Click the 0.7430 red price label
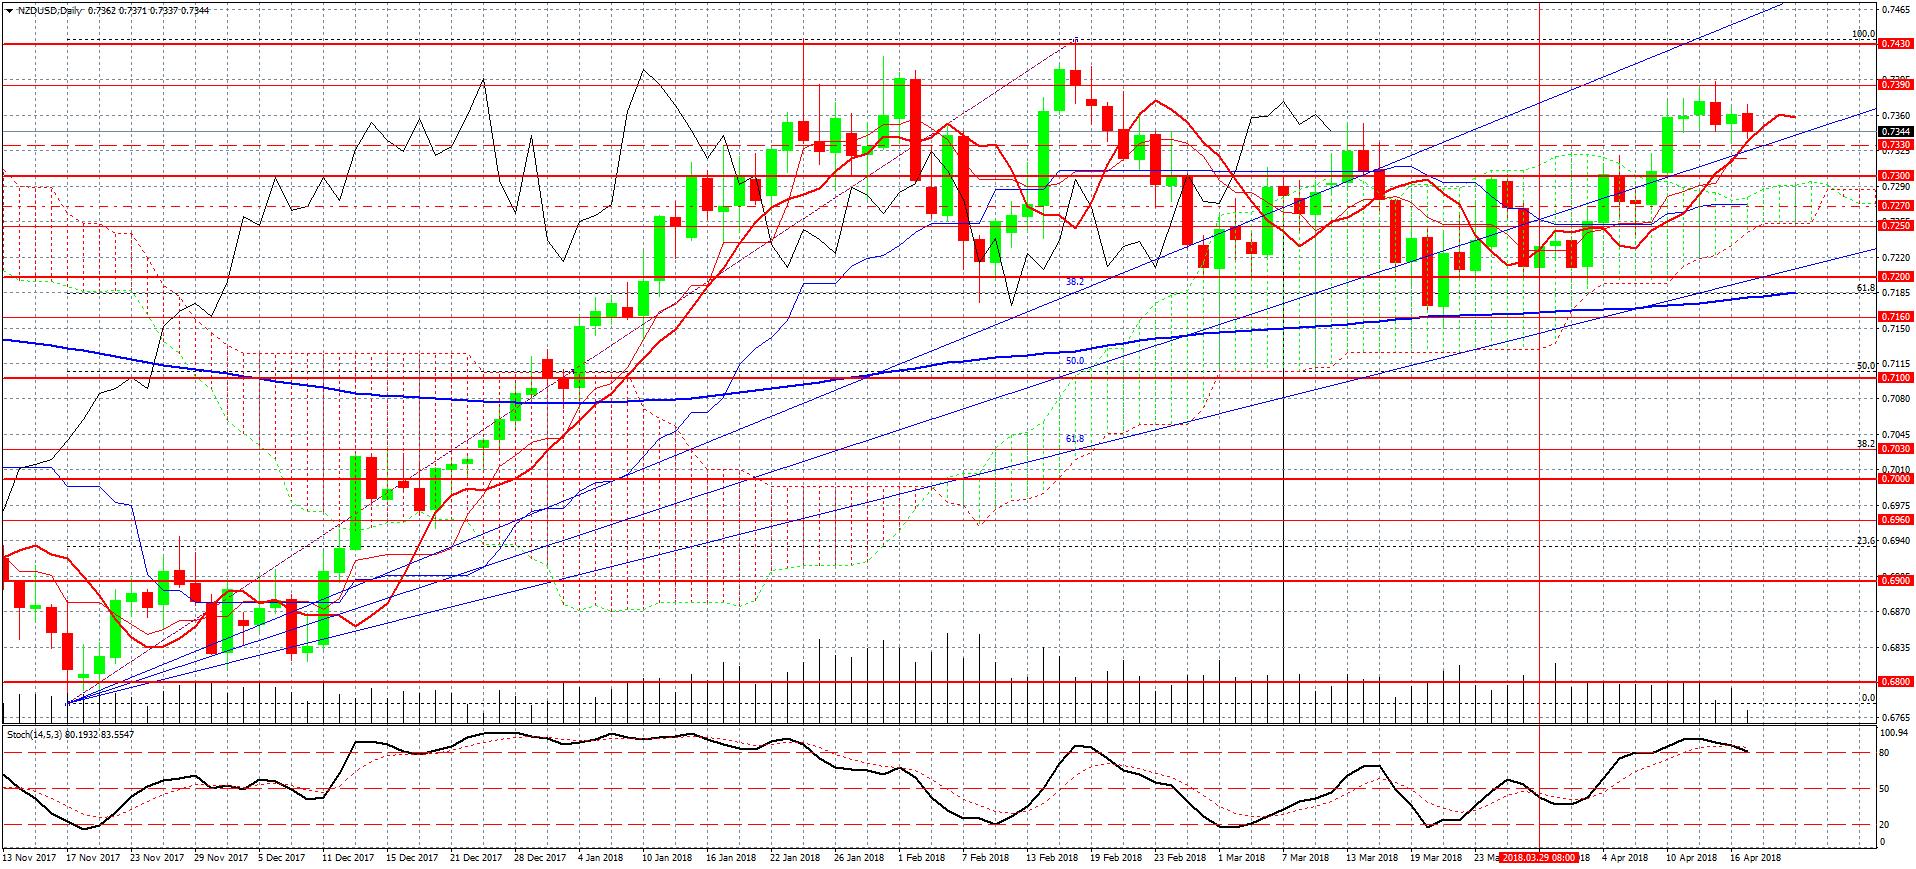 (1896, 45)
